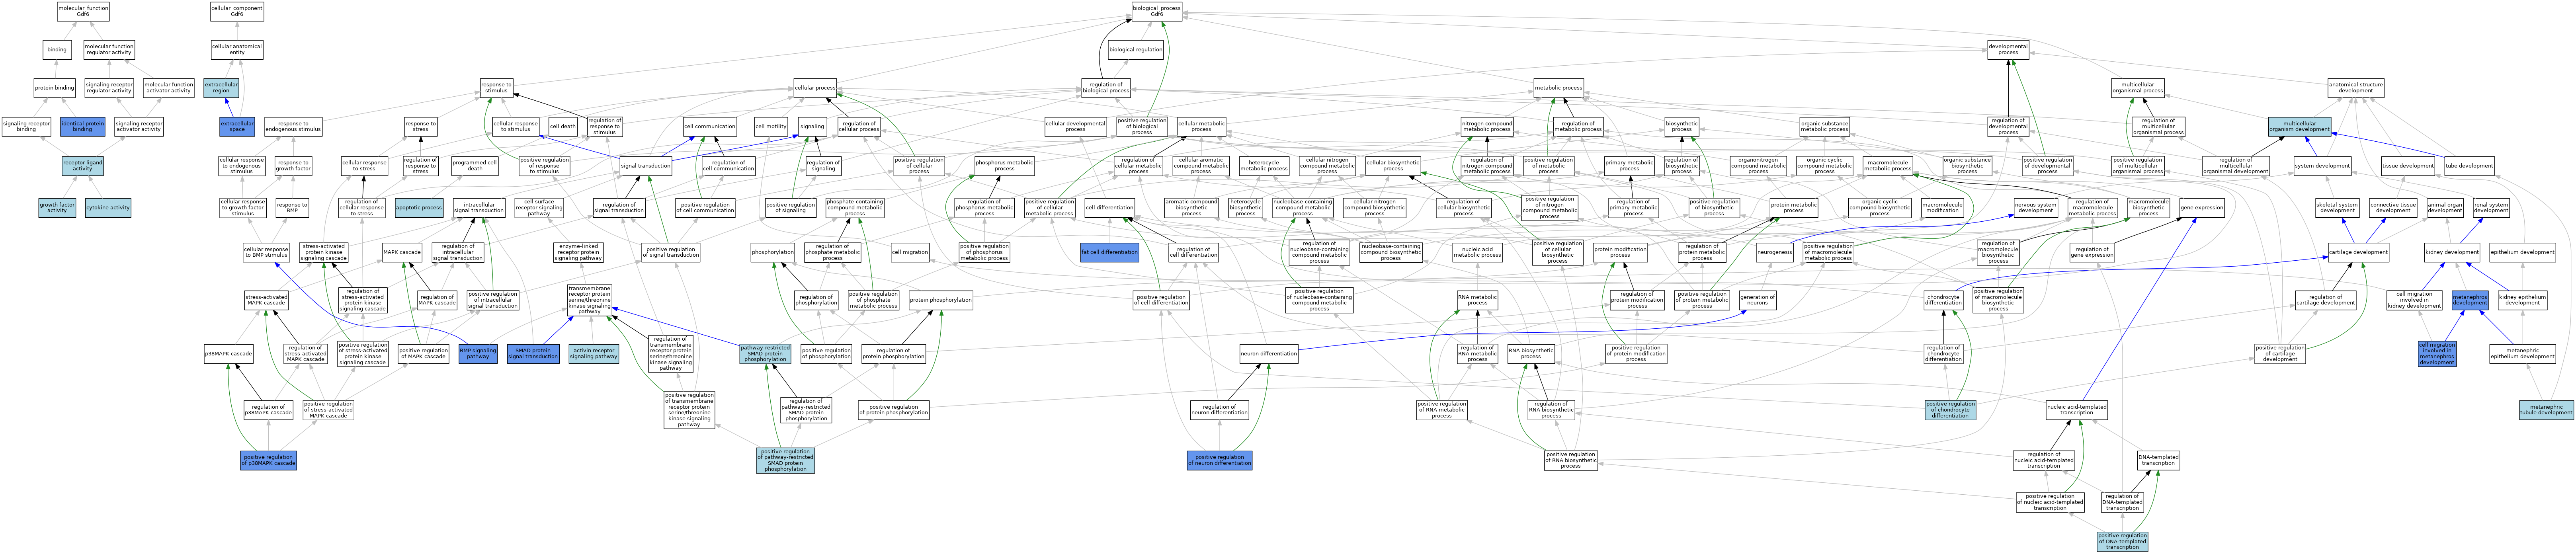The height and width of the screenshot is (554, 2576).
Task: Select "cell migration involved in metanephros development" node
Action: pos(2437,353)
